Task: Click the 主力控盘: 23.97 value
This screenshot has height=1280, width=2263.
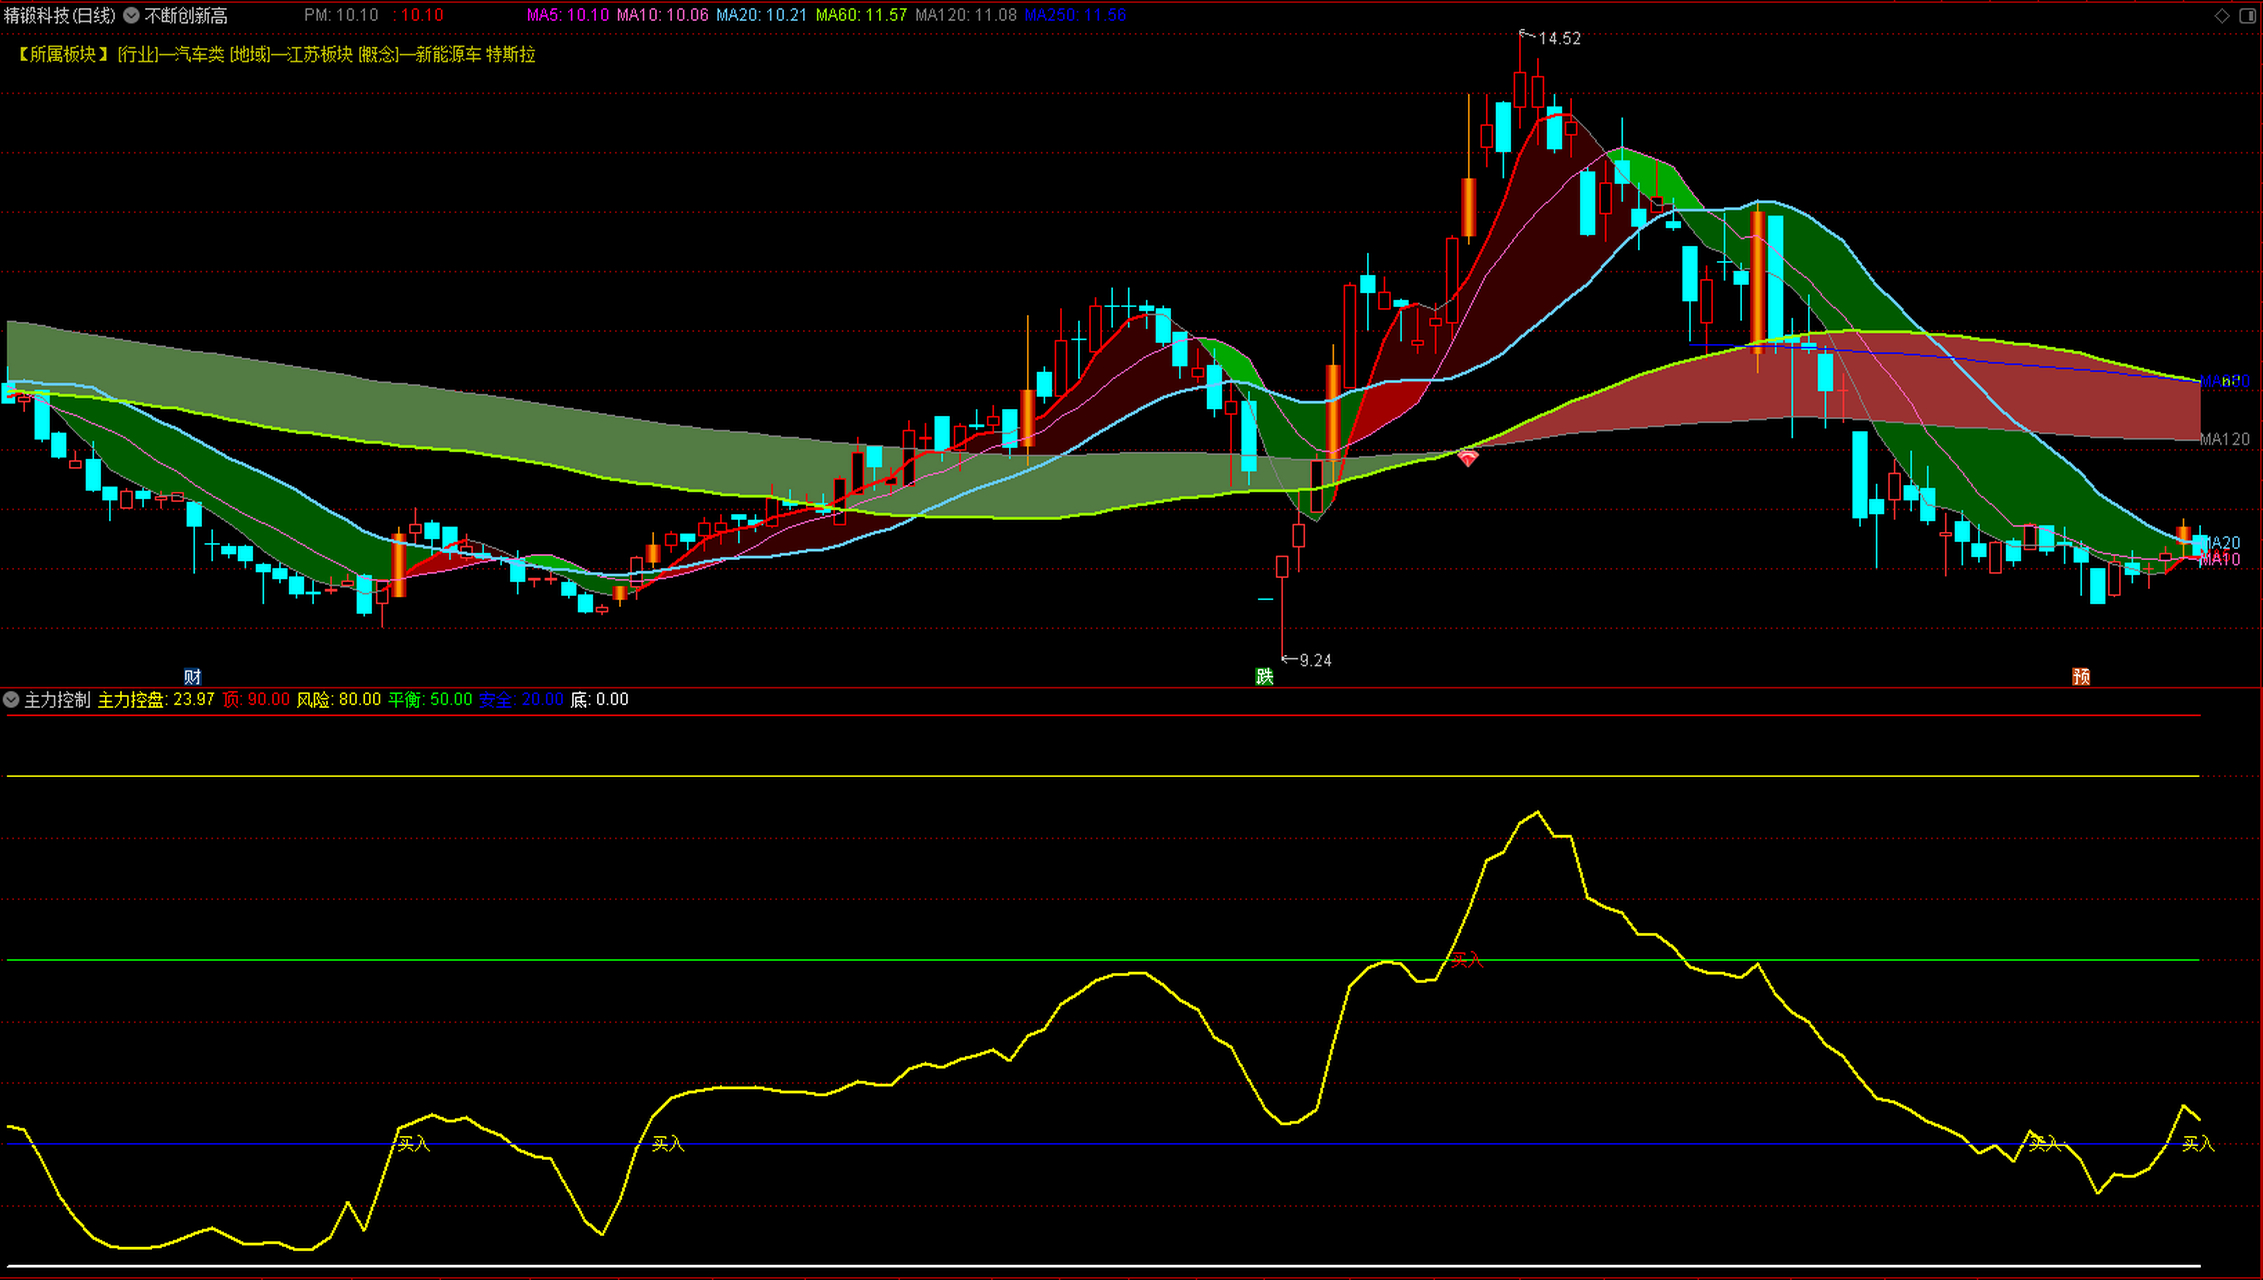Action: [156, 700]
